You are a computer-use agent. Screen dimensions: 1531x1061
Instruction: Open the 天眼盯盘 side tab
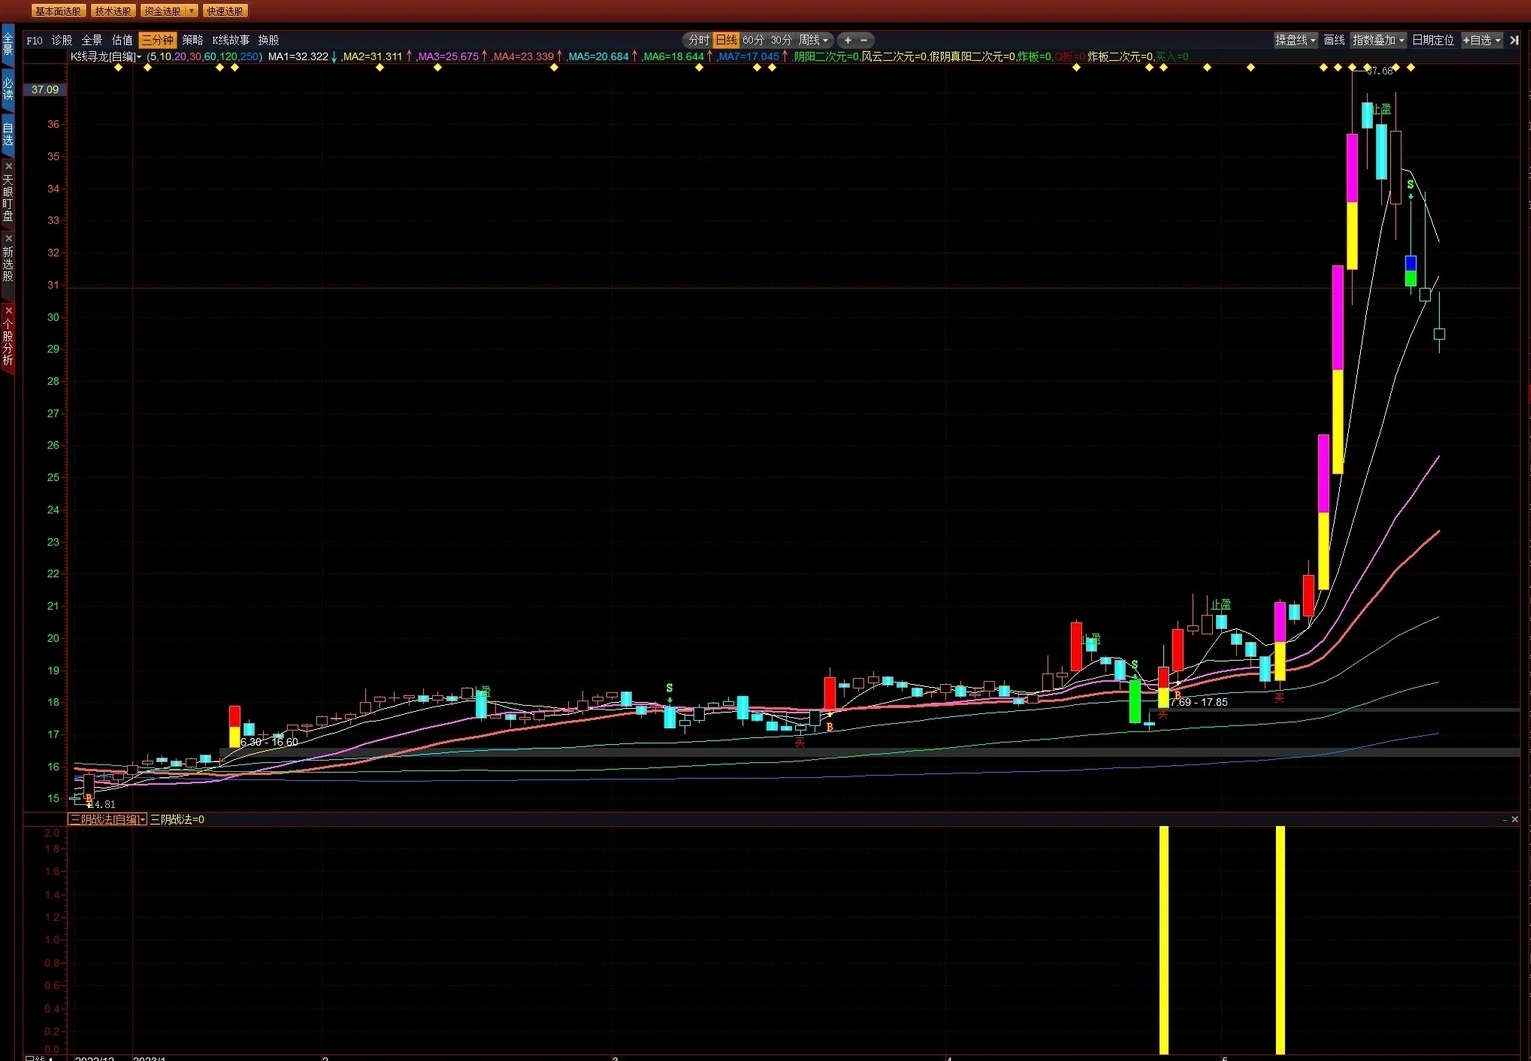coord(8,197)
